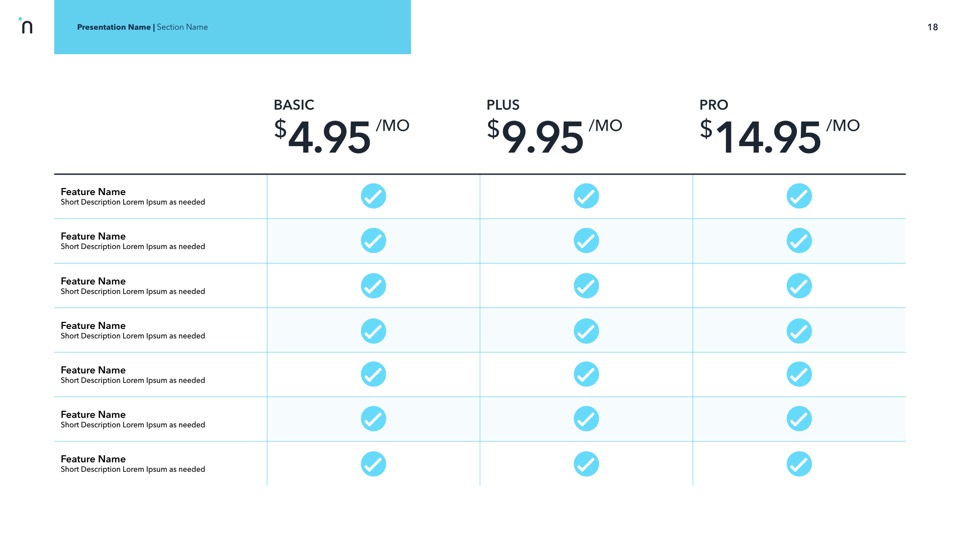Select the PRO plan heading
The height and width of the screenshot is (540, 960).
click(714, 105)
